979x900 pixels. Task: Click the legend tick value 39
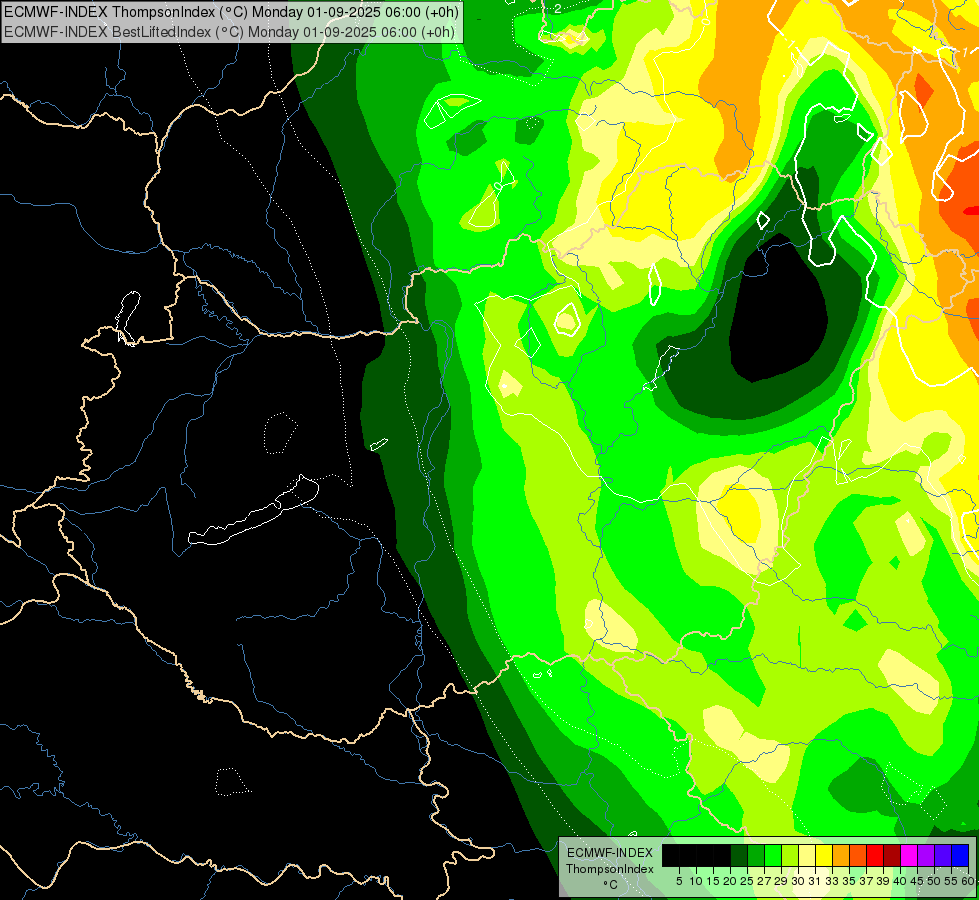(884, 881)
